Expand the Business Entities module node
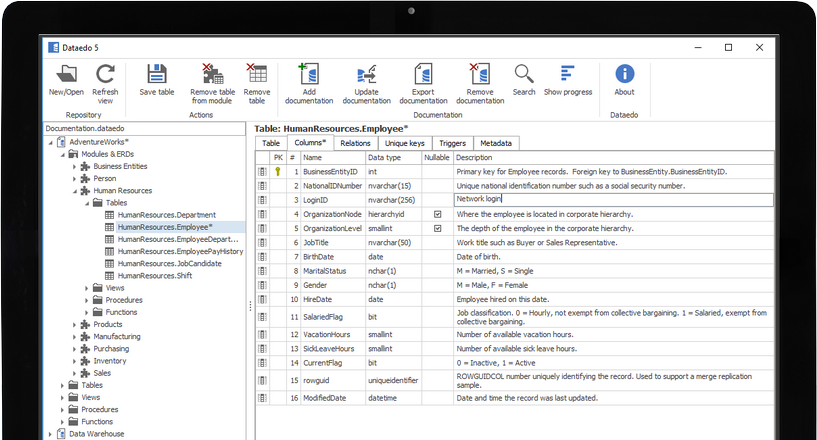Screen dimensions: 817x440 [74, 166]
